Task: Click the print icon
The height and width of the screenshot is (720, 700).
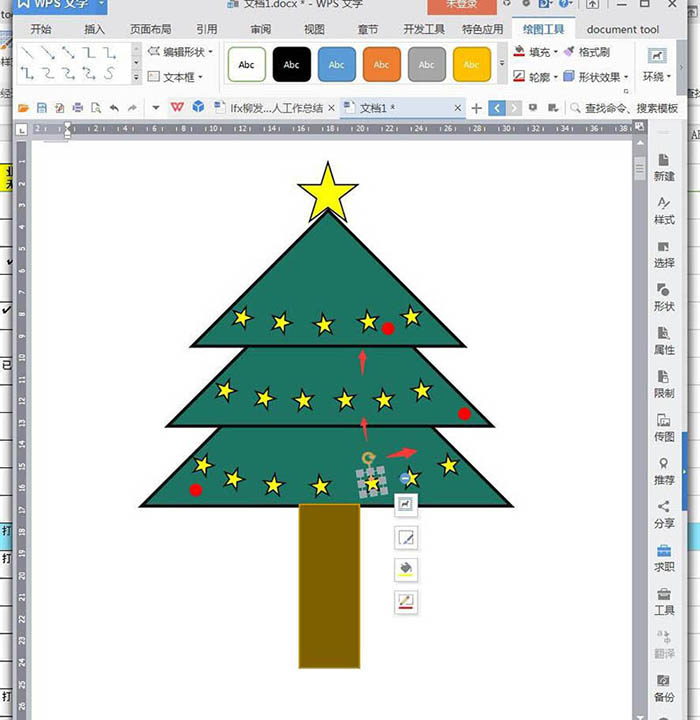Action: (78, 108)
